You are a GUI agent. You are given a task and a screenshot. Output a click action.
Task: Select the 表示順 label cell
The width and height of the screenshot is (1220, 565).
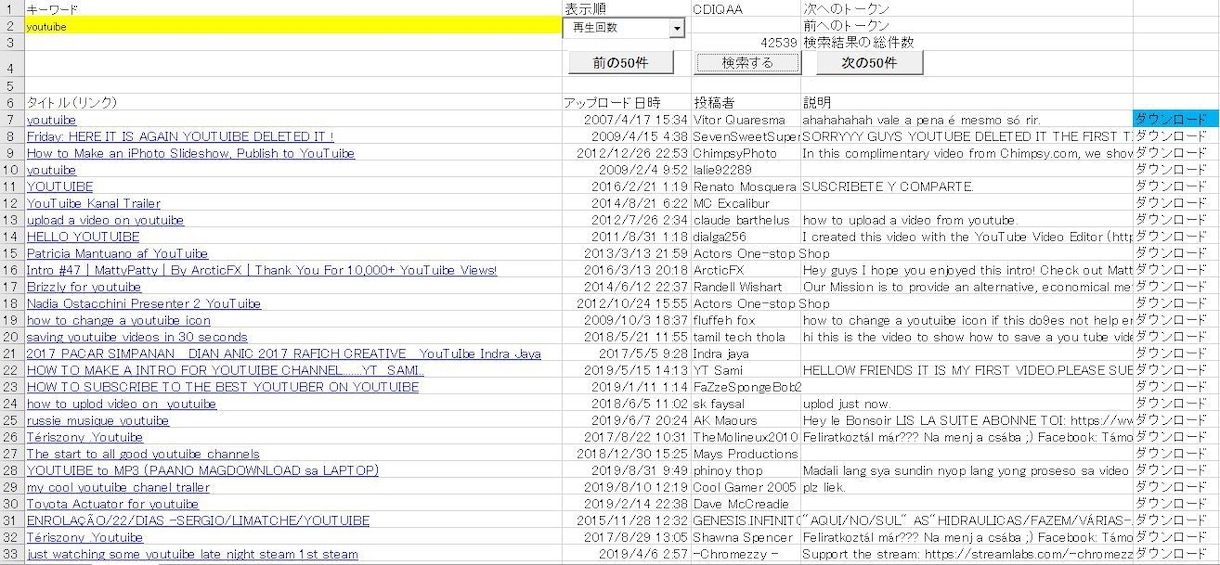pos(626,9)
